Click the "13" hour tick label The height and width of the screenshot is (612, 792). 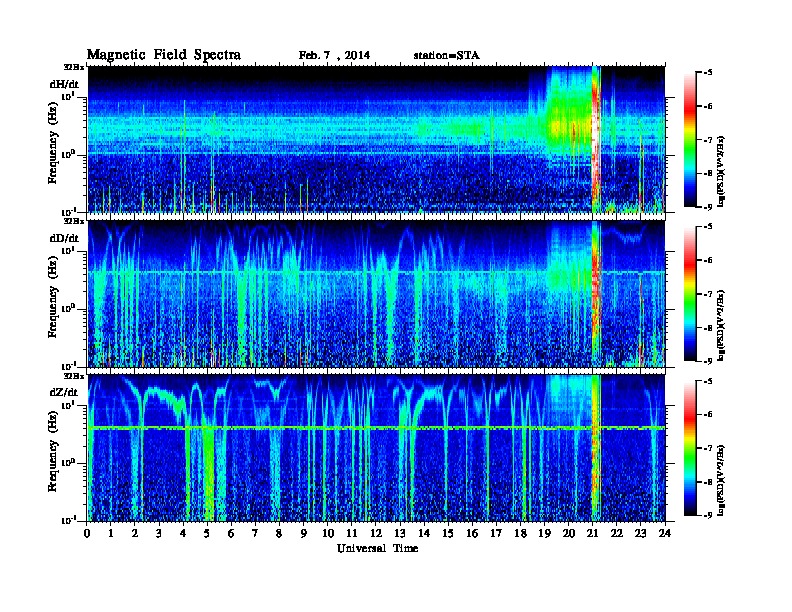[x=400, y=534]
